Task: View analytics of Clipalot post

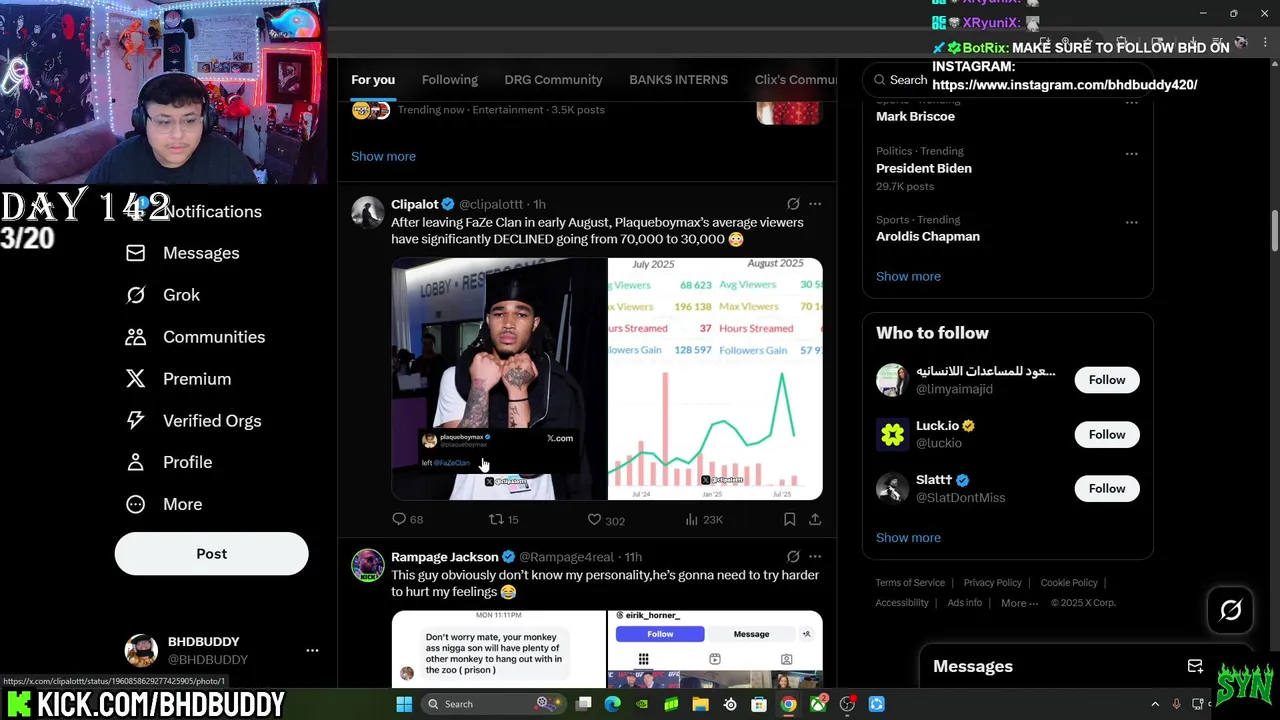Action: coord(691,519)
